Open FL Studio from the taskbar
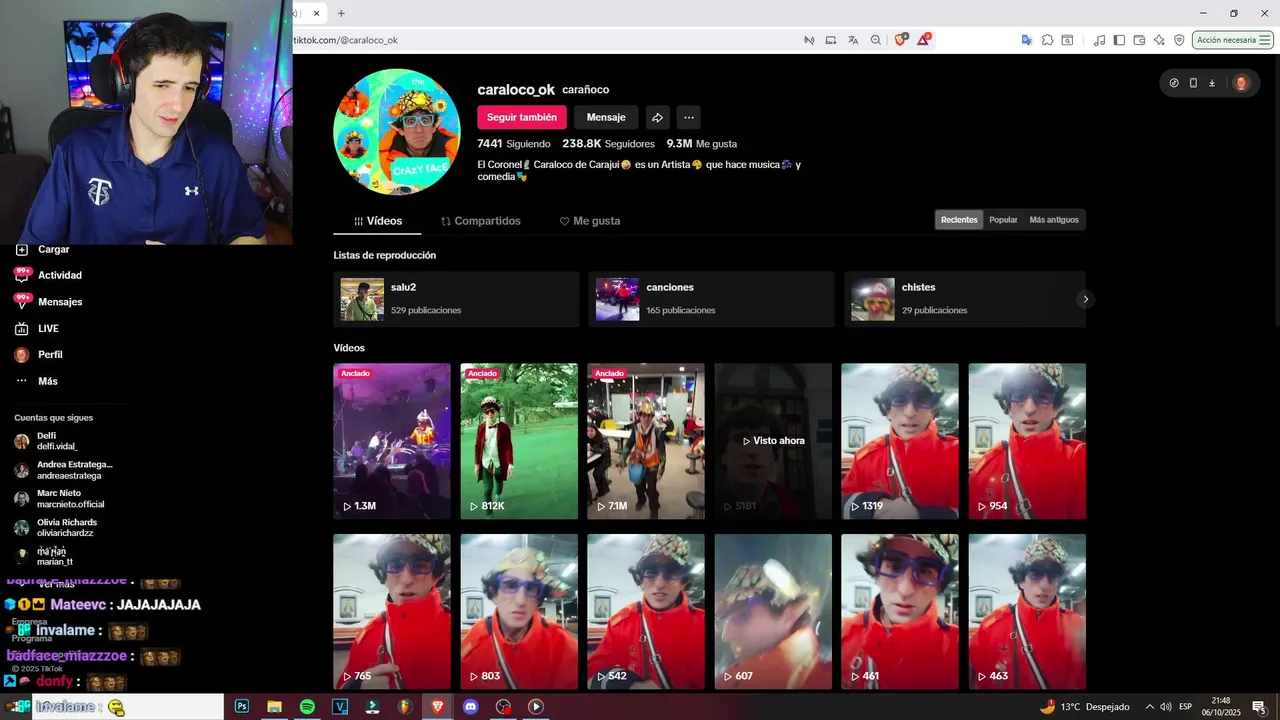1280x720 pixels. (x=405, y=706)
